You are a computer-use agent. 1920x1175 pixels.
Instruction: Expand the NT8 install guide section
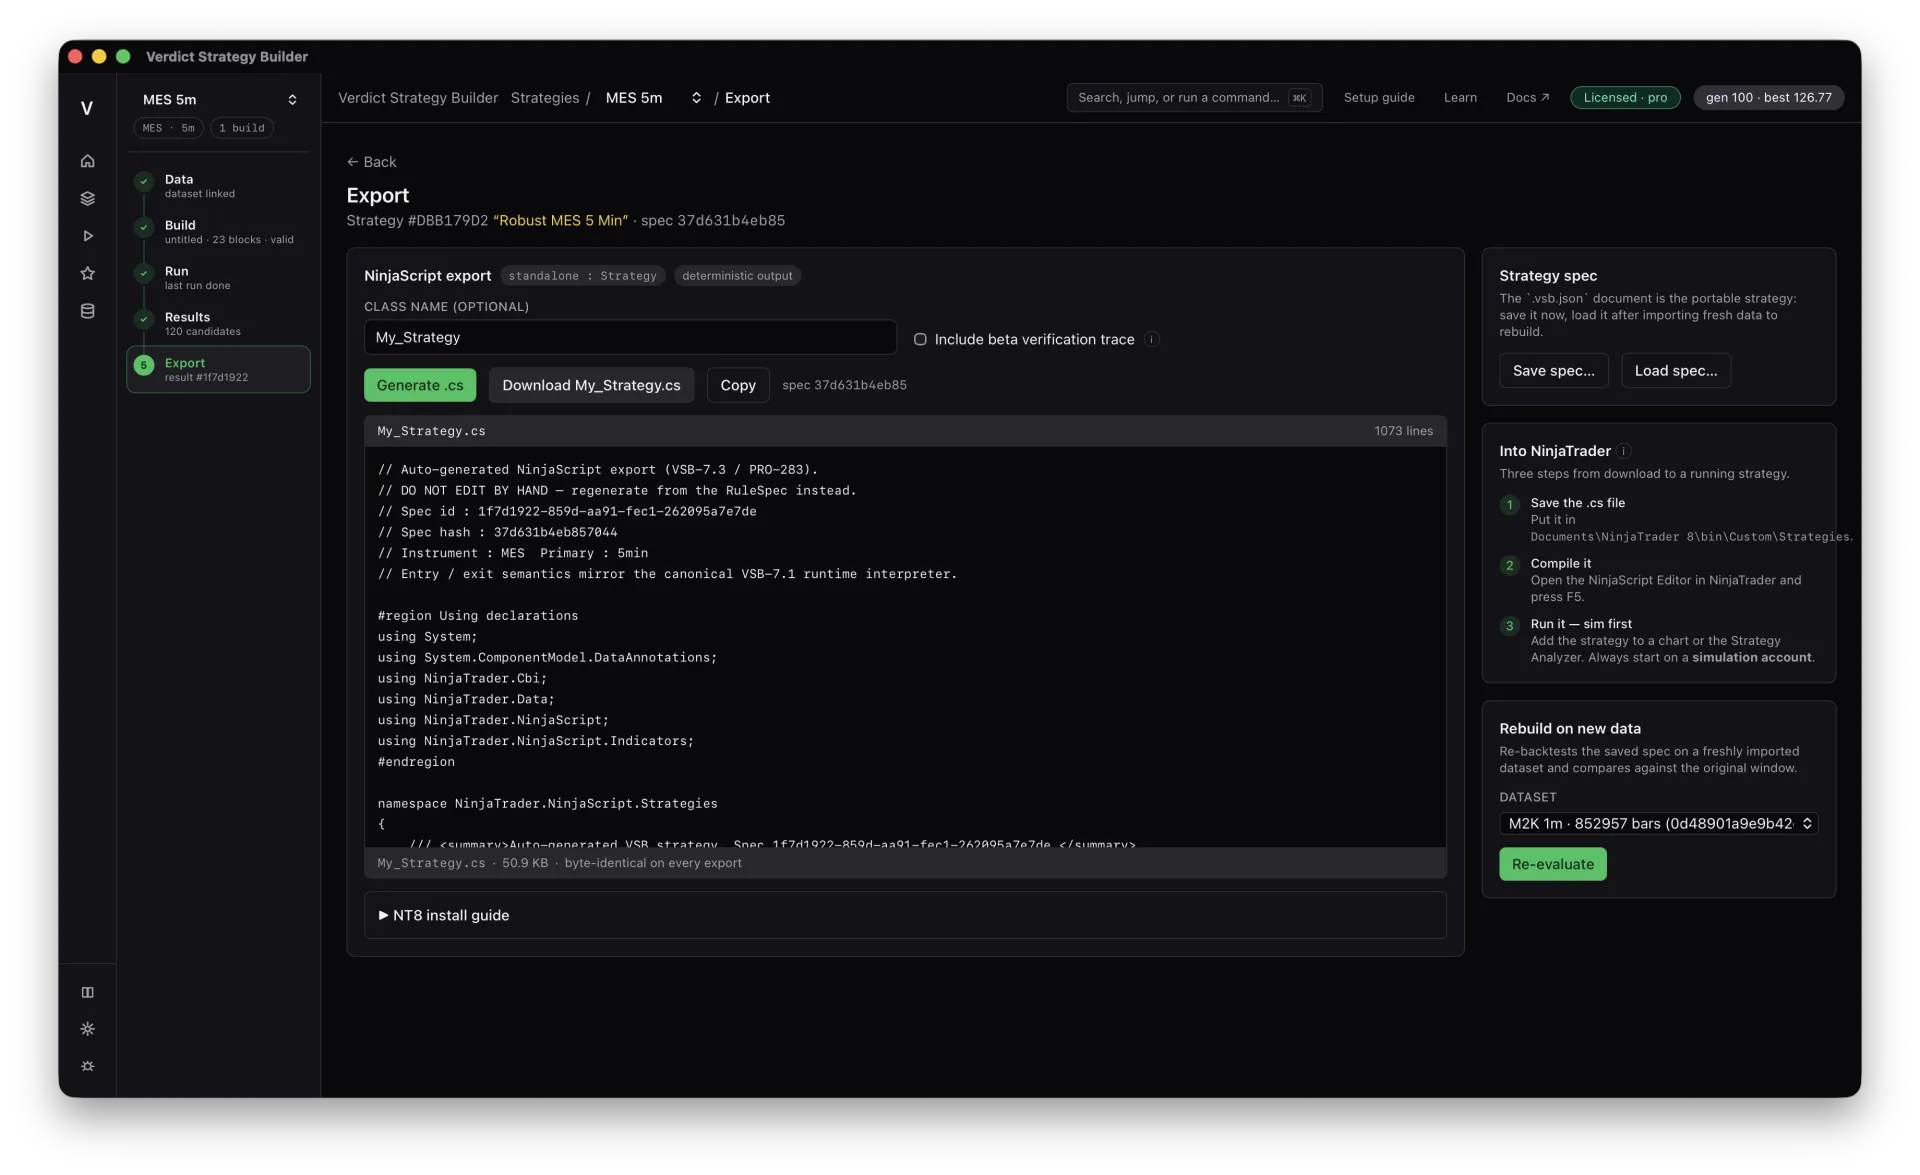click(x=905, y=915)
